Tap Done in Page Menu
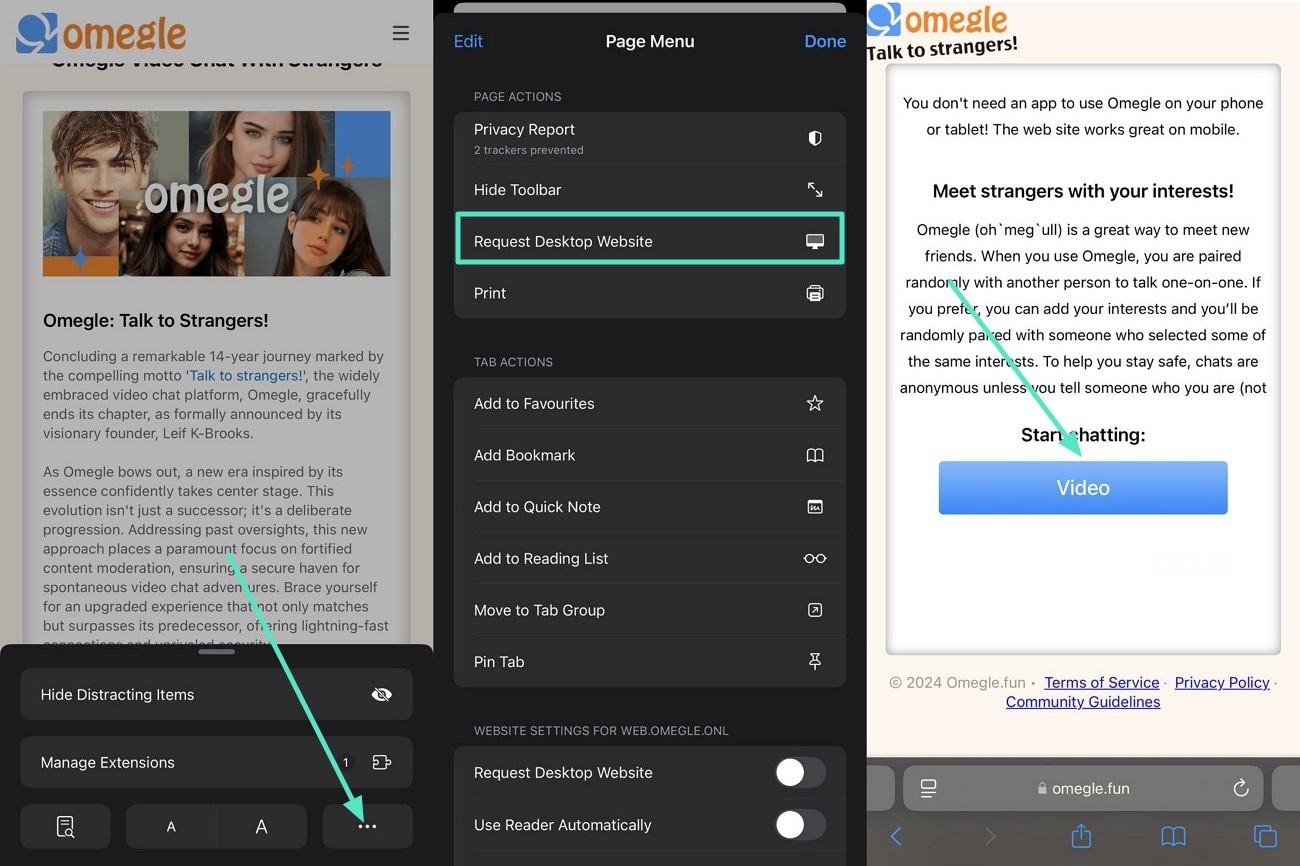This screenshot has width=1300, height=866. click(x=825, y=41)
